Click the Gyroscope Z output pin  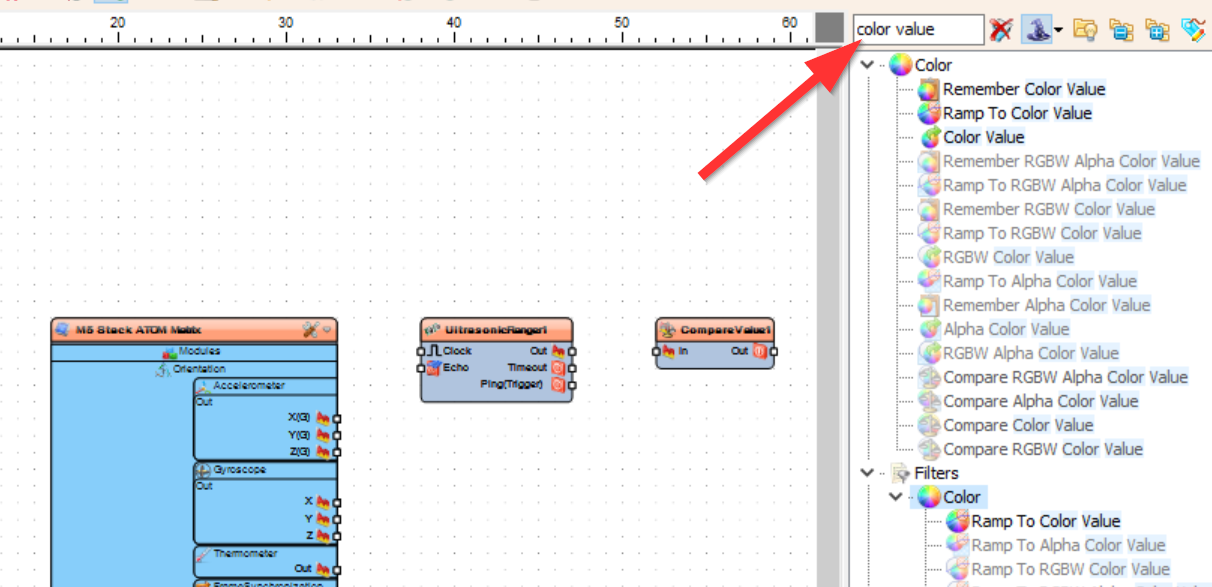tap(337, 536)
